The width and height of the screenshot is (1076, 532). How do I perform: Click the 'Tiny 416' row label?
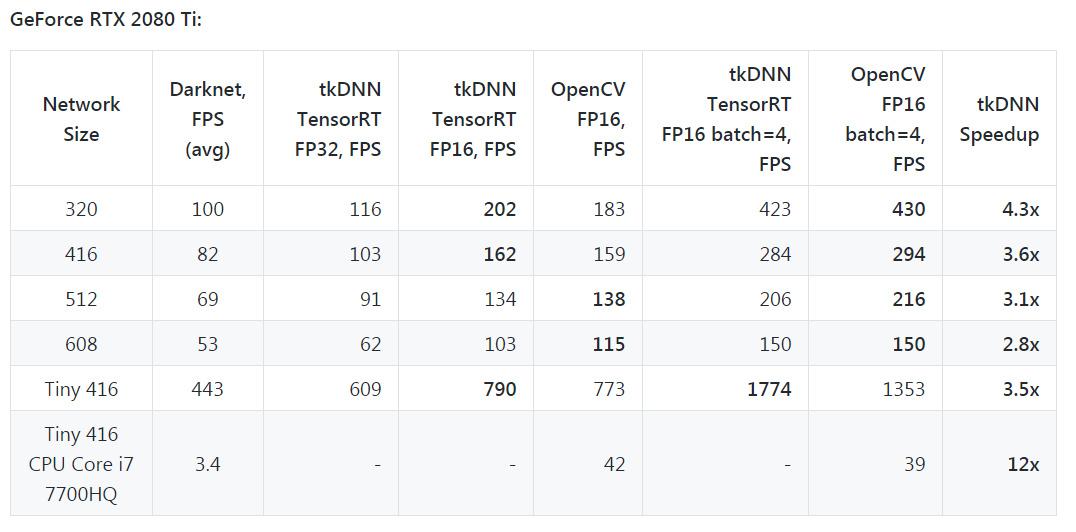click(81, 389)
